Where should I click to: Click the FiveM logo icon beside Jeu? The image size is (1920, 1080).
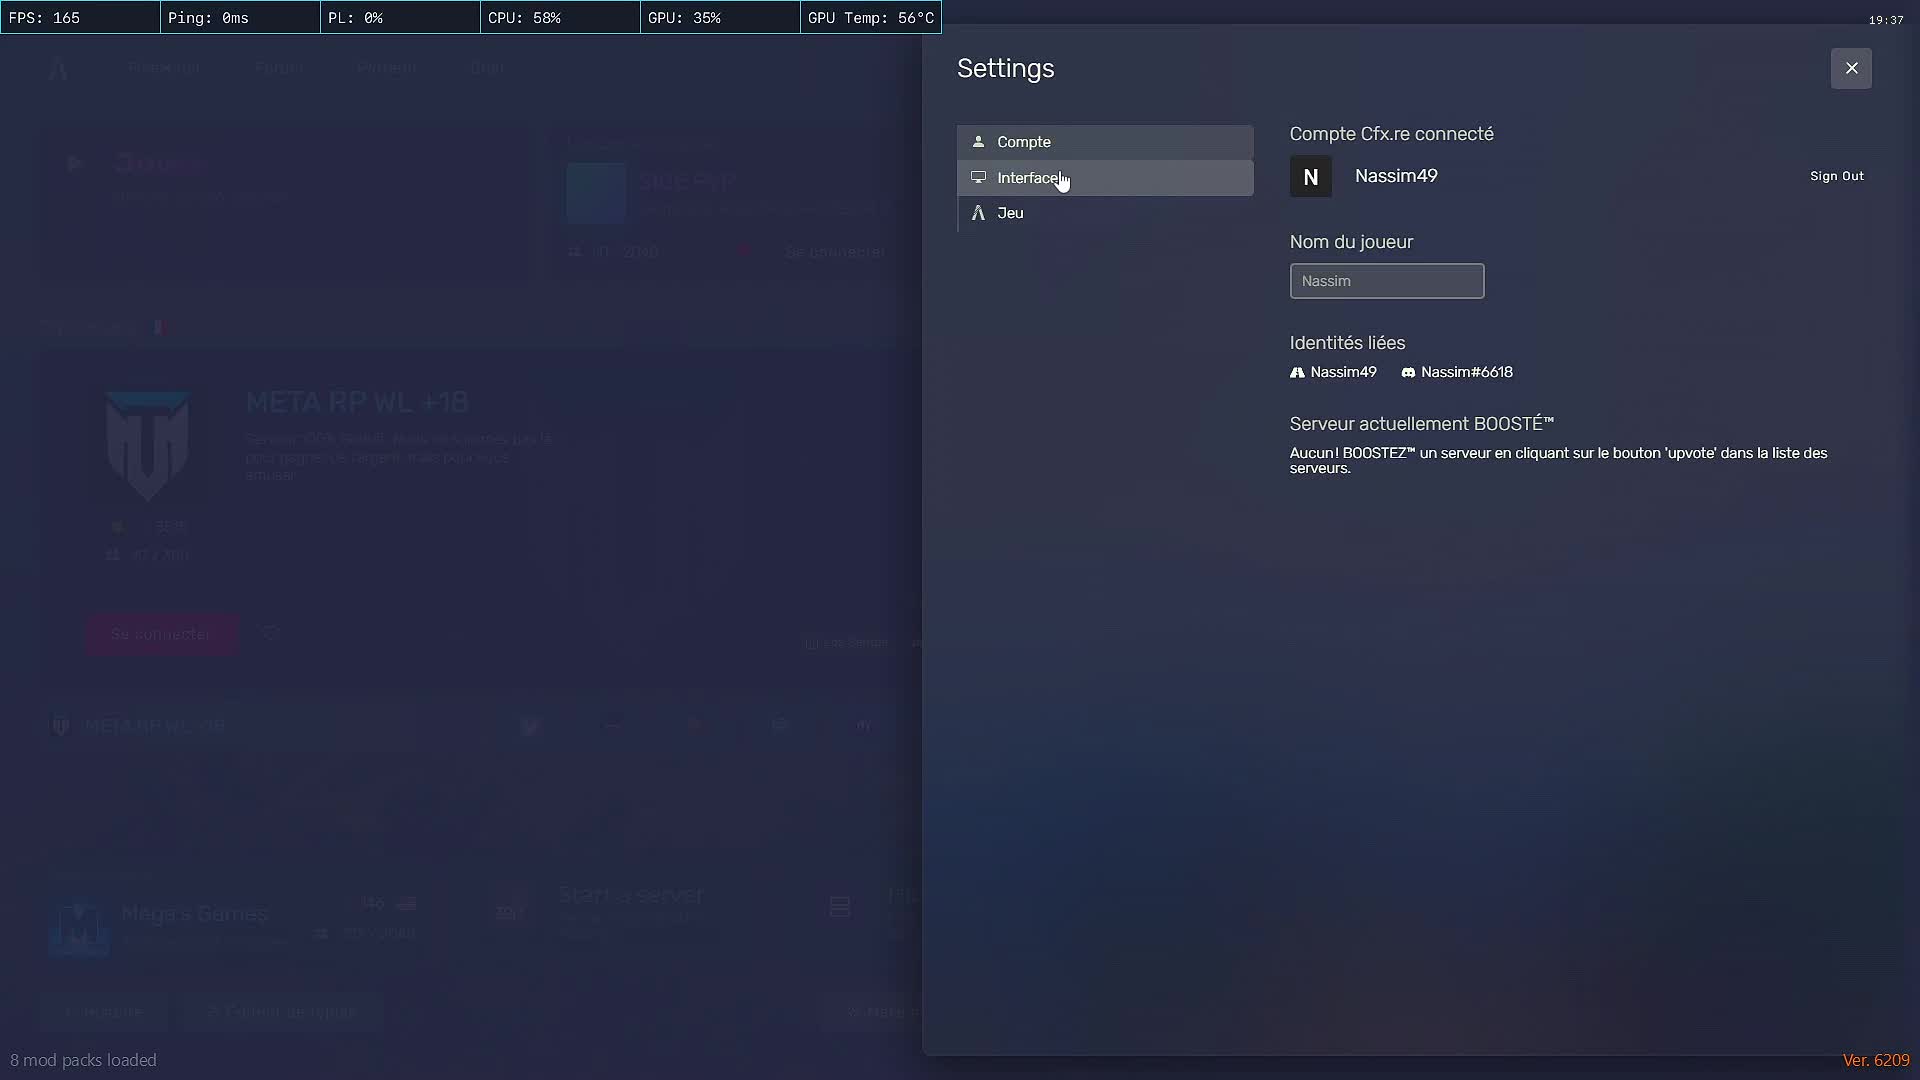[x=978, y=213]
